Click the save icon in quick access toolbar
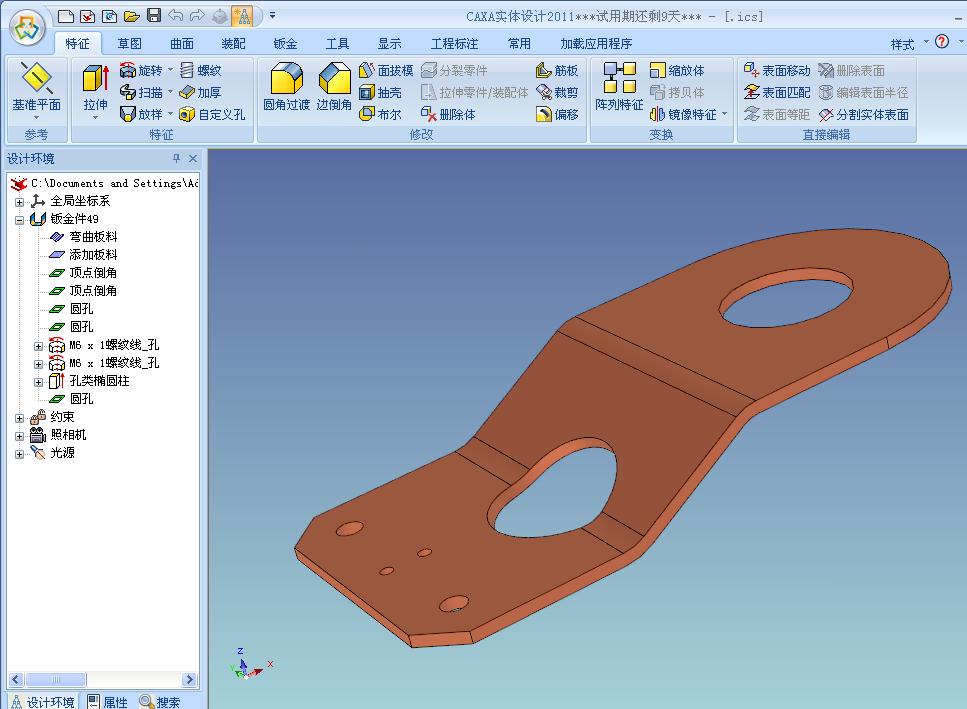Screen dimensions: 967x709 [x=153, y=15]
